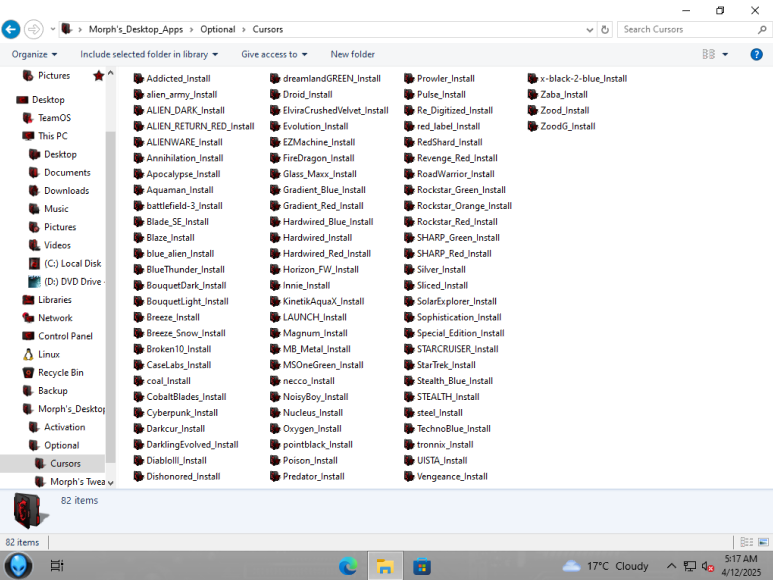Screen dimensions: 773x580
Task: Select Hardwired_Red_Install file name
Action: 327,254
